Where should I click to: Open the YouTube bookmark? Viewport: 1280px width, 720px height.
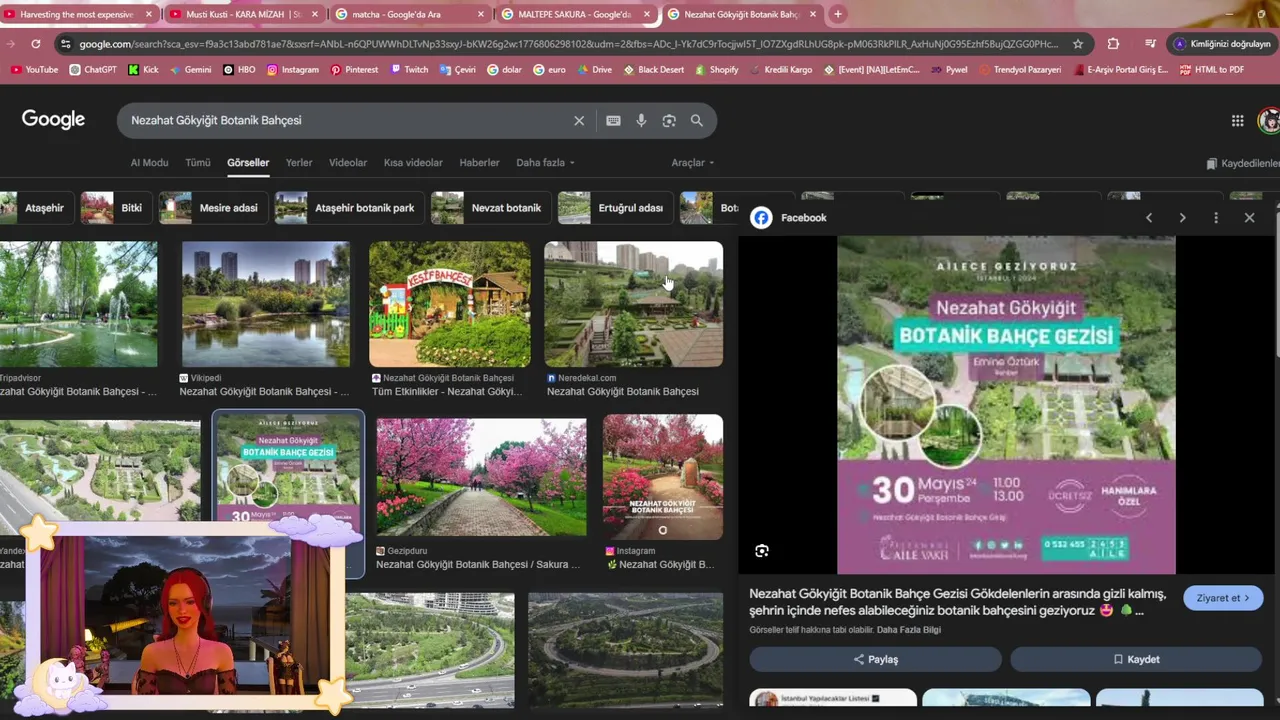pos(34,70)
